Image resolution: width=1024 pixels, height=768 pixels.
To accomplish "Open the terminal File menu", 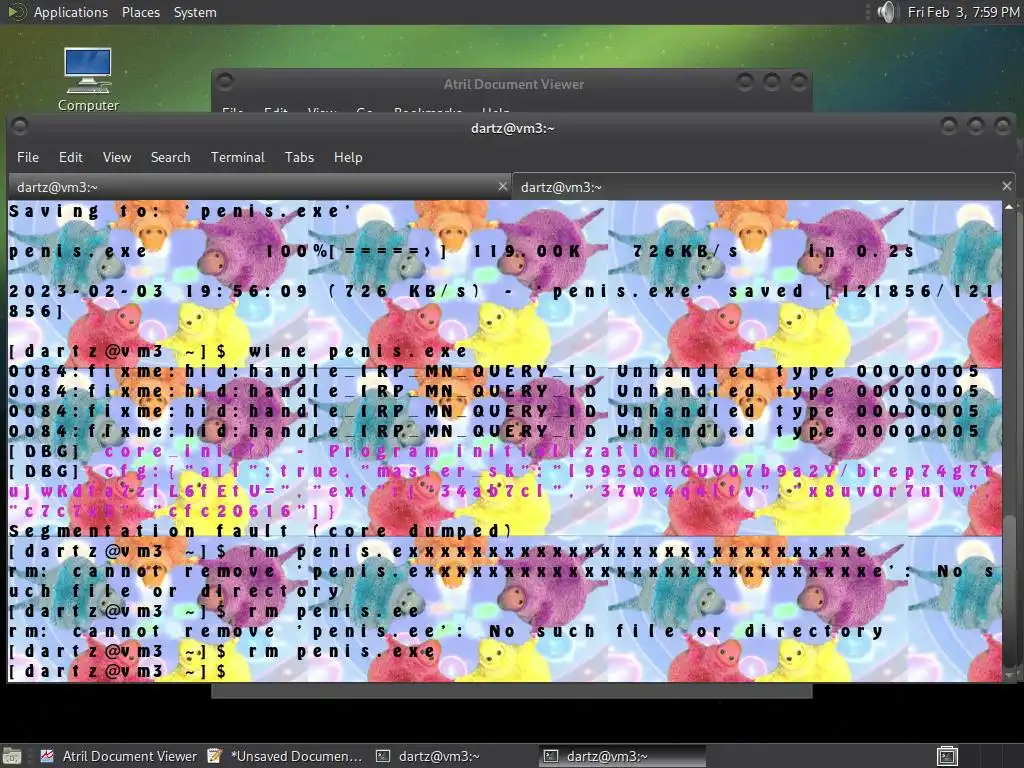I will (x=28, y=157).
